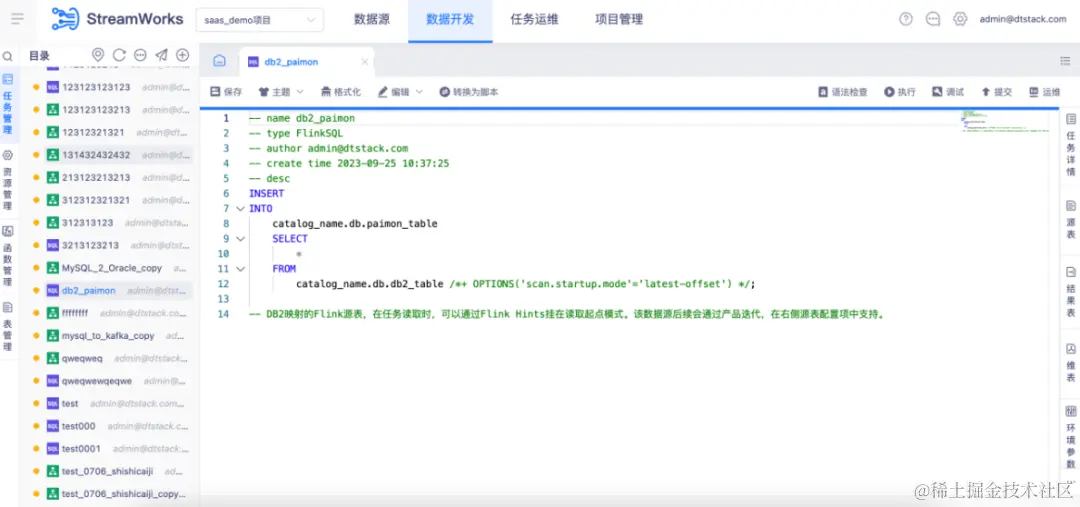Click 转换为脚本 button

(x=468, y=92)
